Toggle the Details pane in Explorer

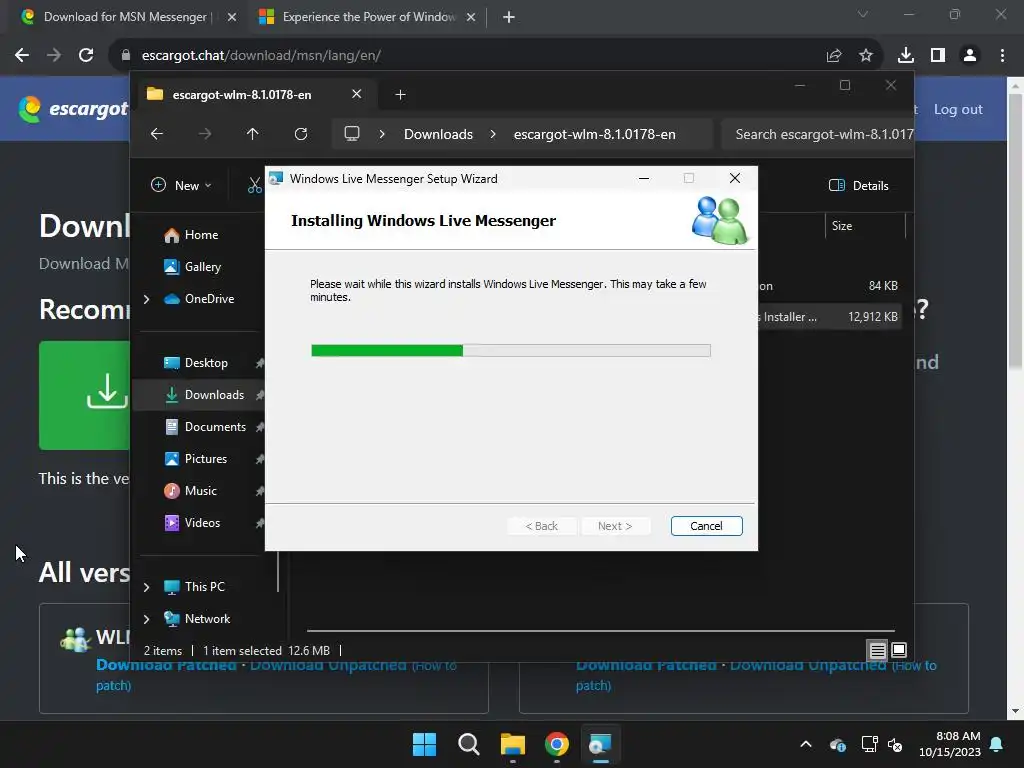[858, 185]
